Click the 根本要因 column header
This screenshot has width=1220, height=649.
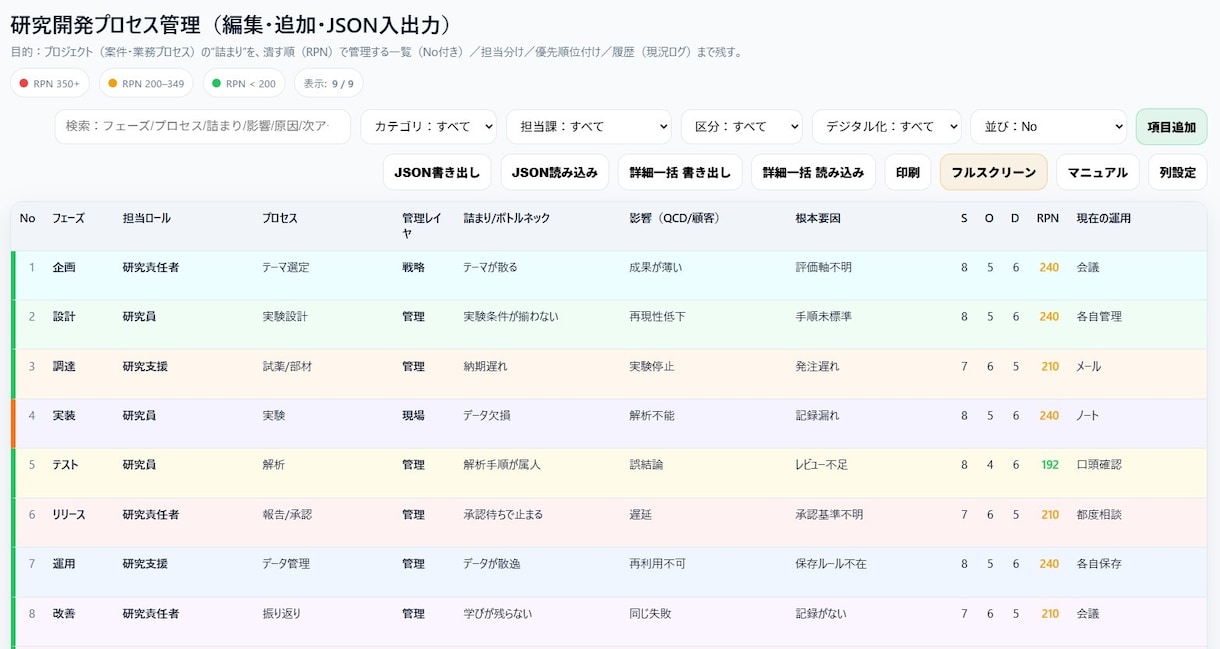[x=818, y=218]
